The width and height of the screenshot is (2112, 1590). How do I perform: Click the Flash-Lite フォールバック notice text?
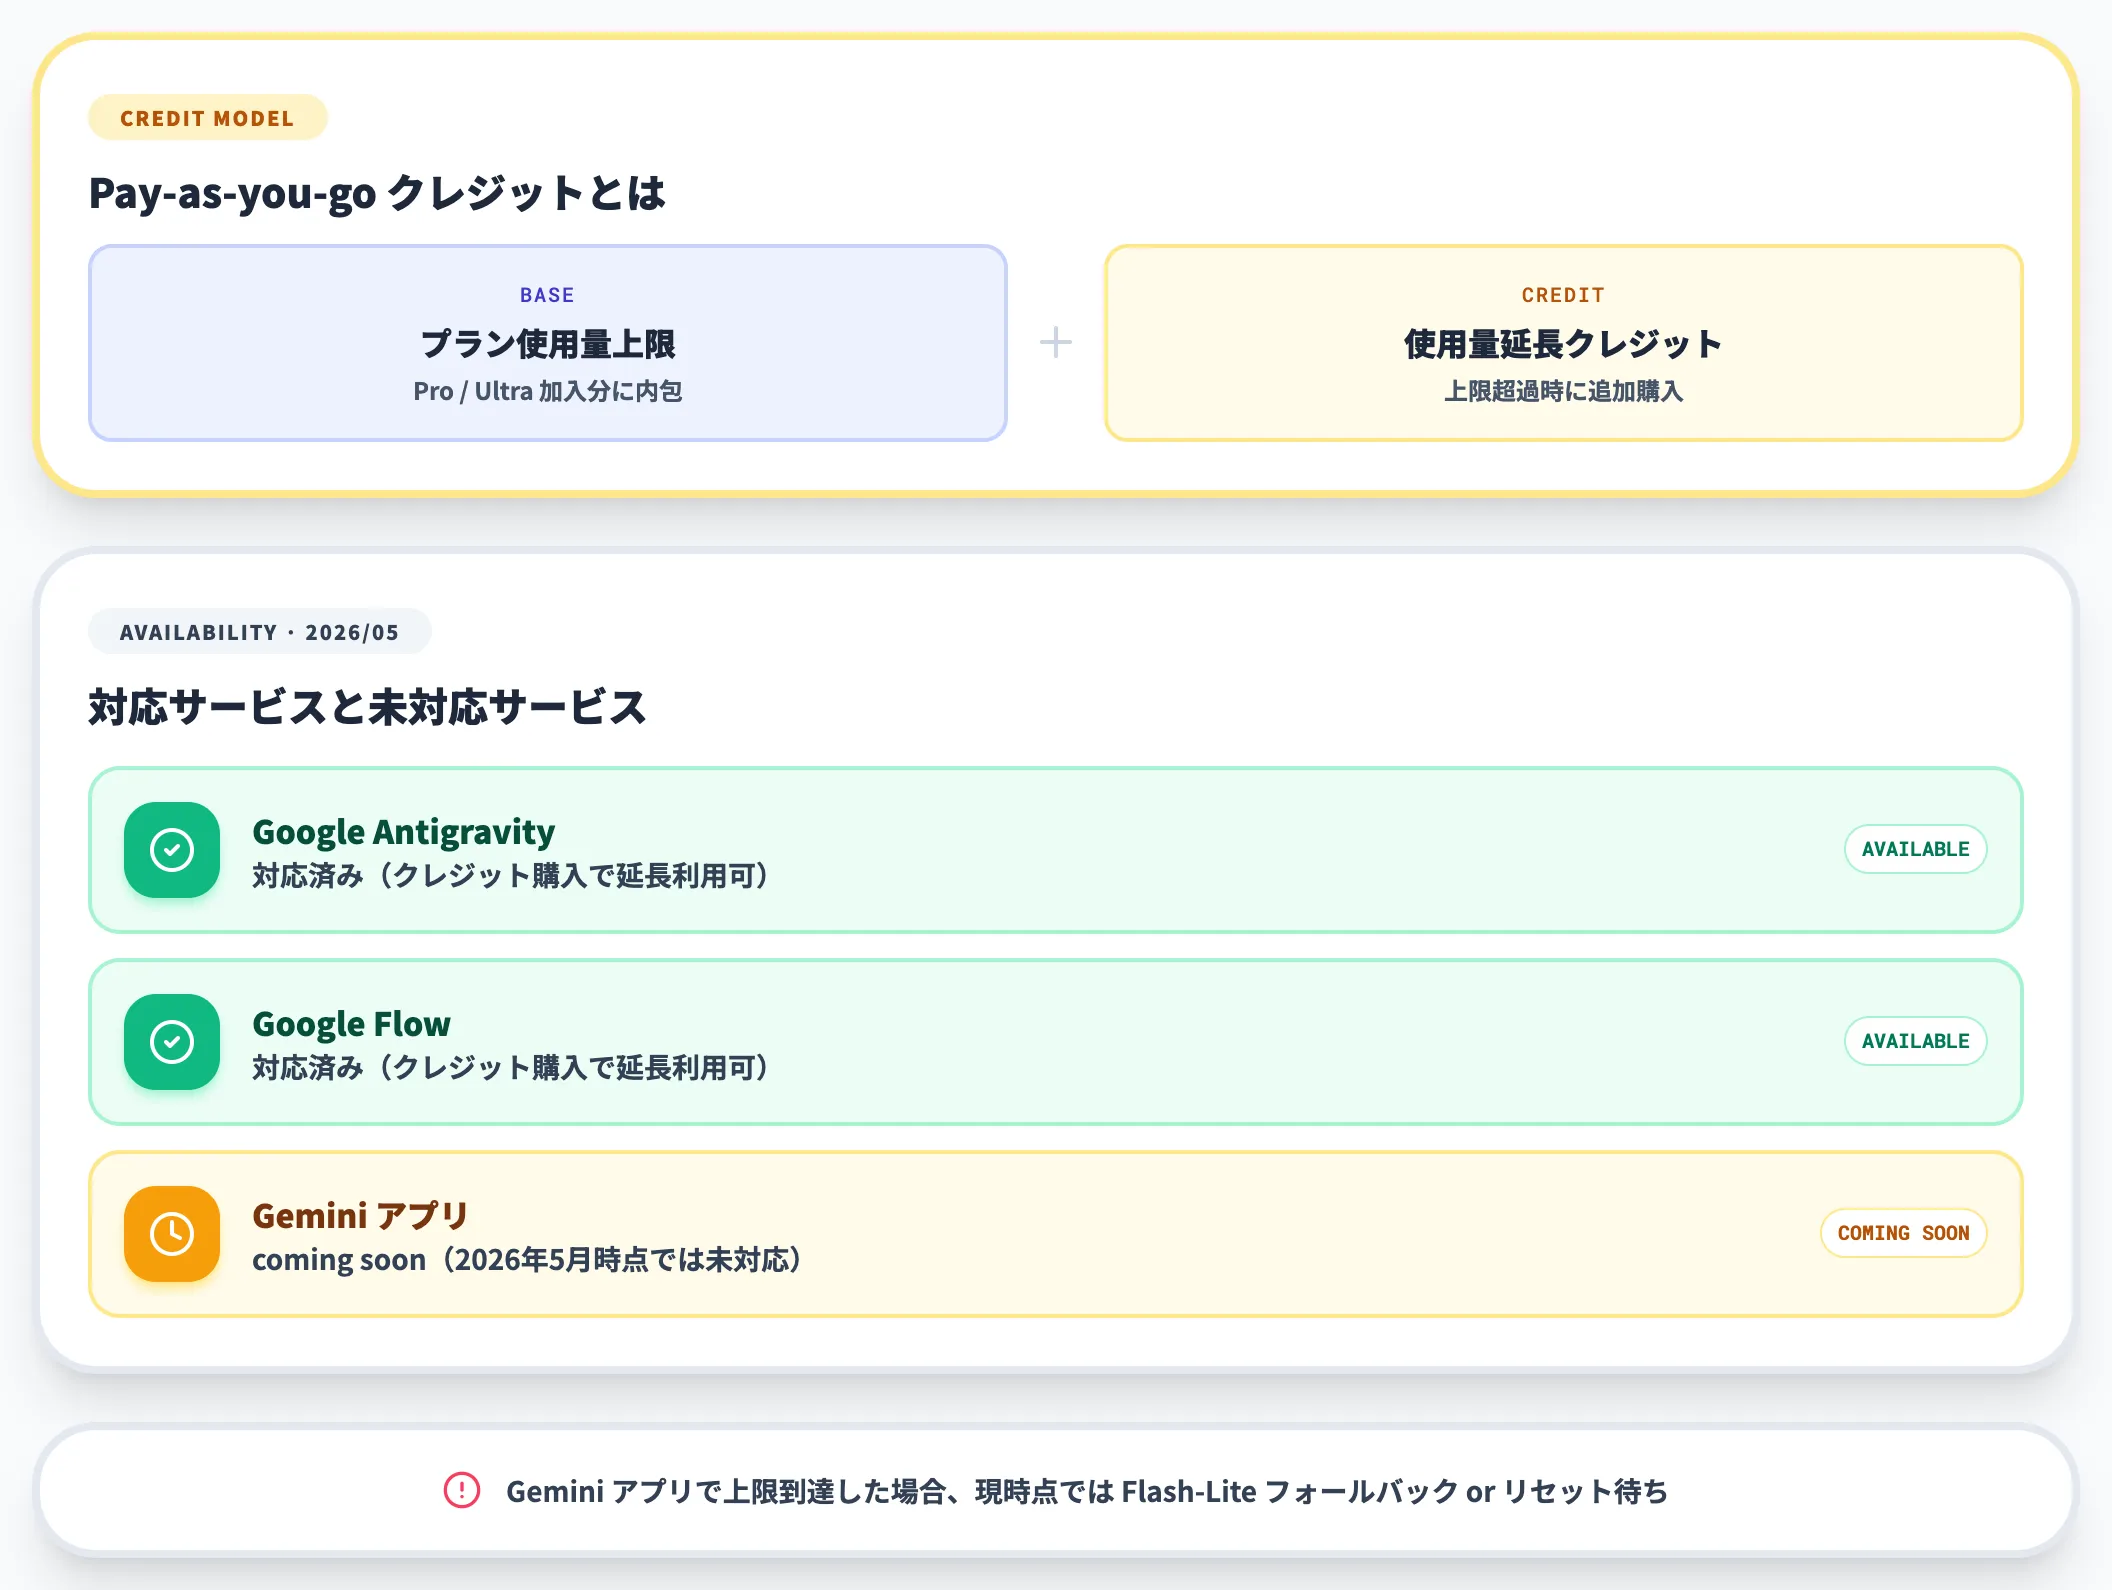click(1087, 1491)
